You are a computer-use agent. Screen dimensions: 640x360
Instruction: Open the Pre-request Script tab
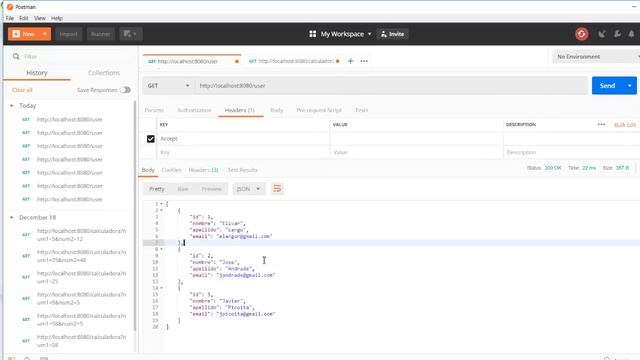319,110
